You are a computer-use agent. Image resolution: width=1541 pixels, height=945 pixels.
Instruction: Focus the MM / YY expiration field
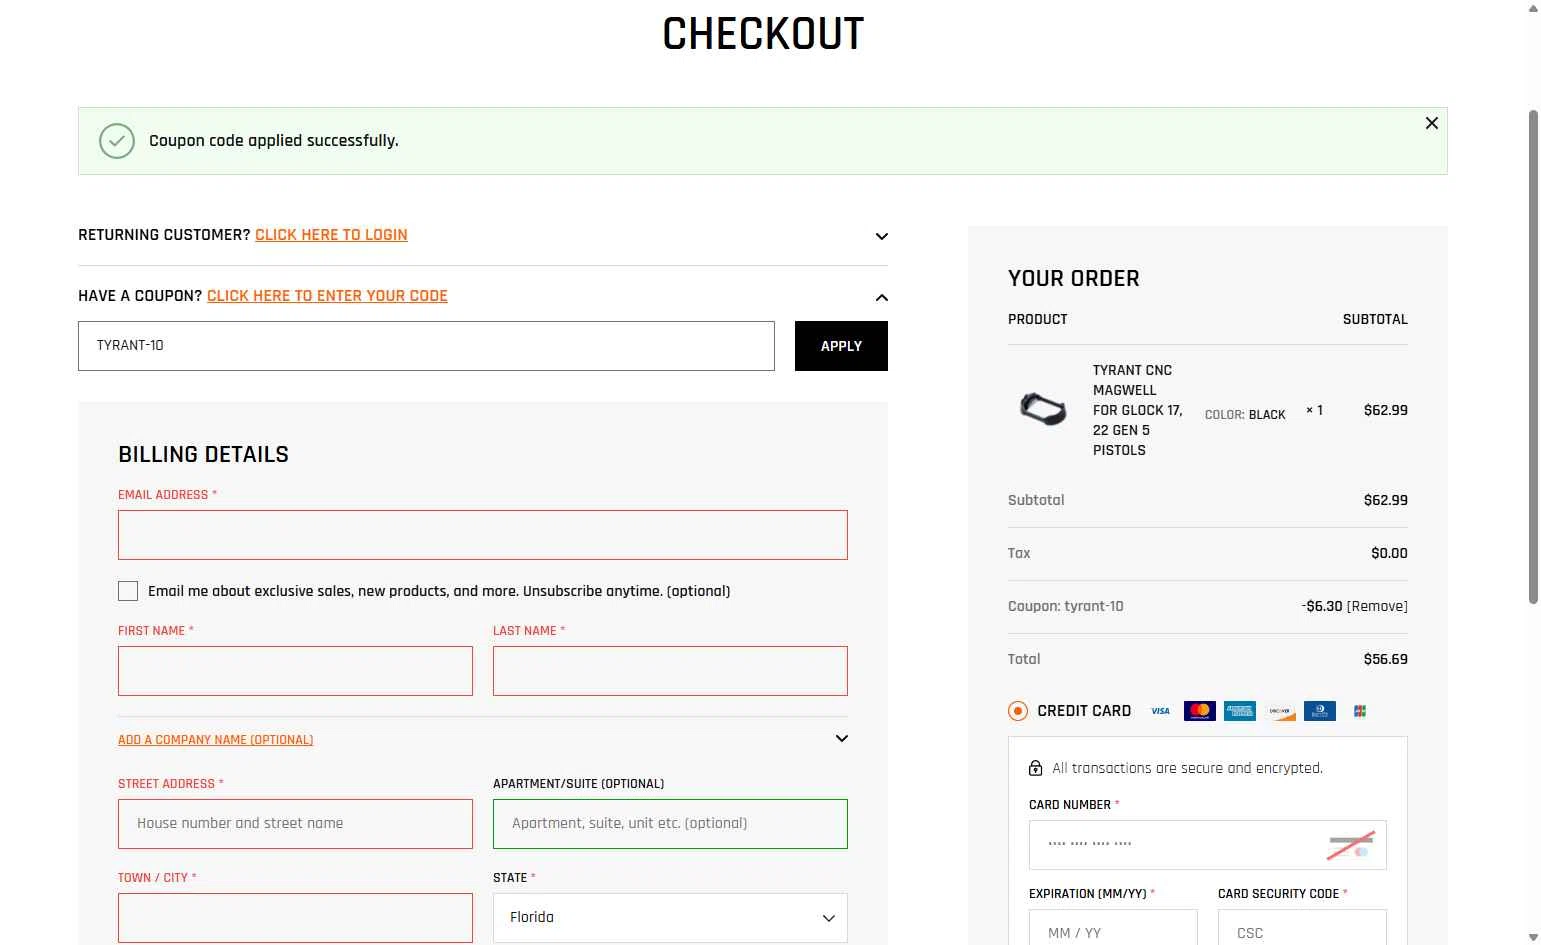point(1113,928)
